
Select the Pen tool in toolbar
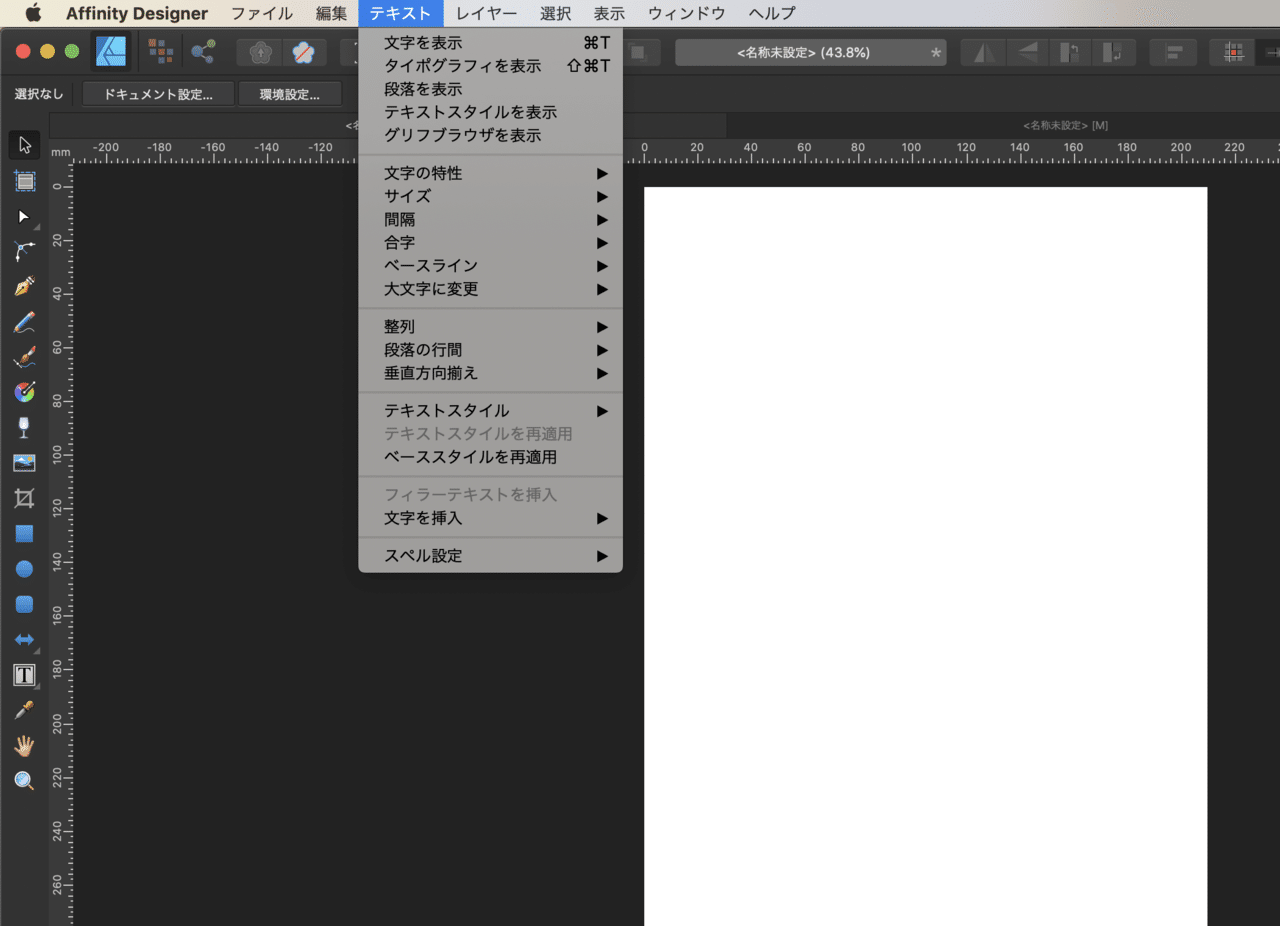pos(24,287)
